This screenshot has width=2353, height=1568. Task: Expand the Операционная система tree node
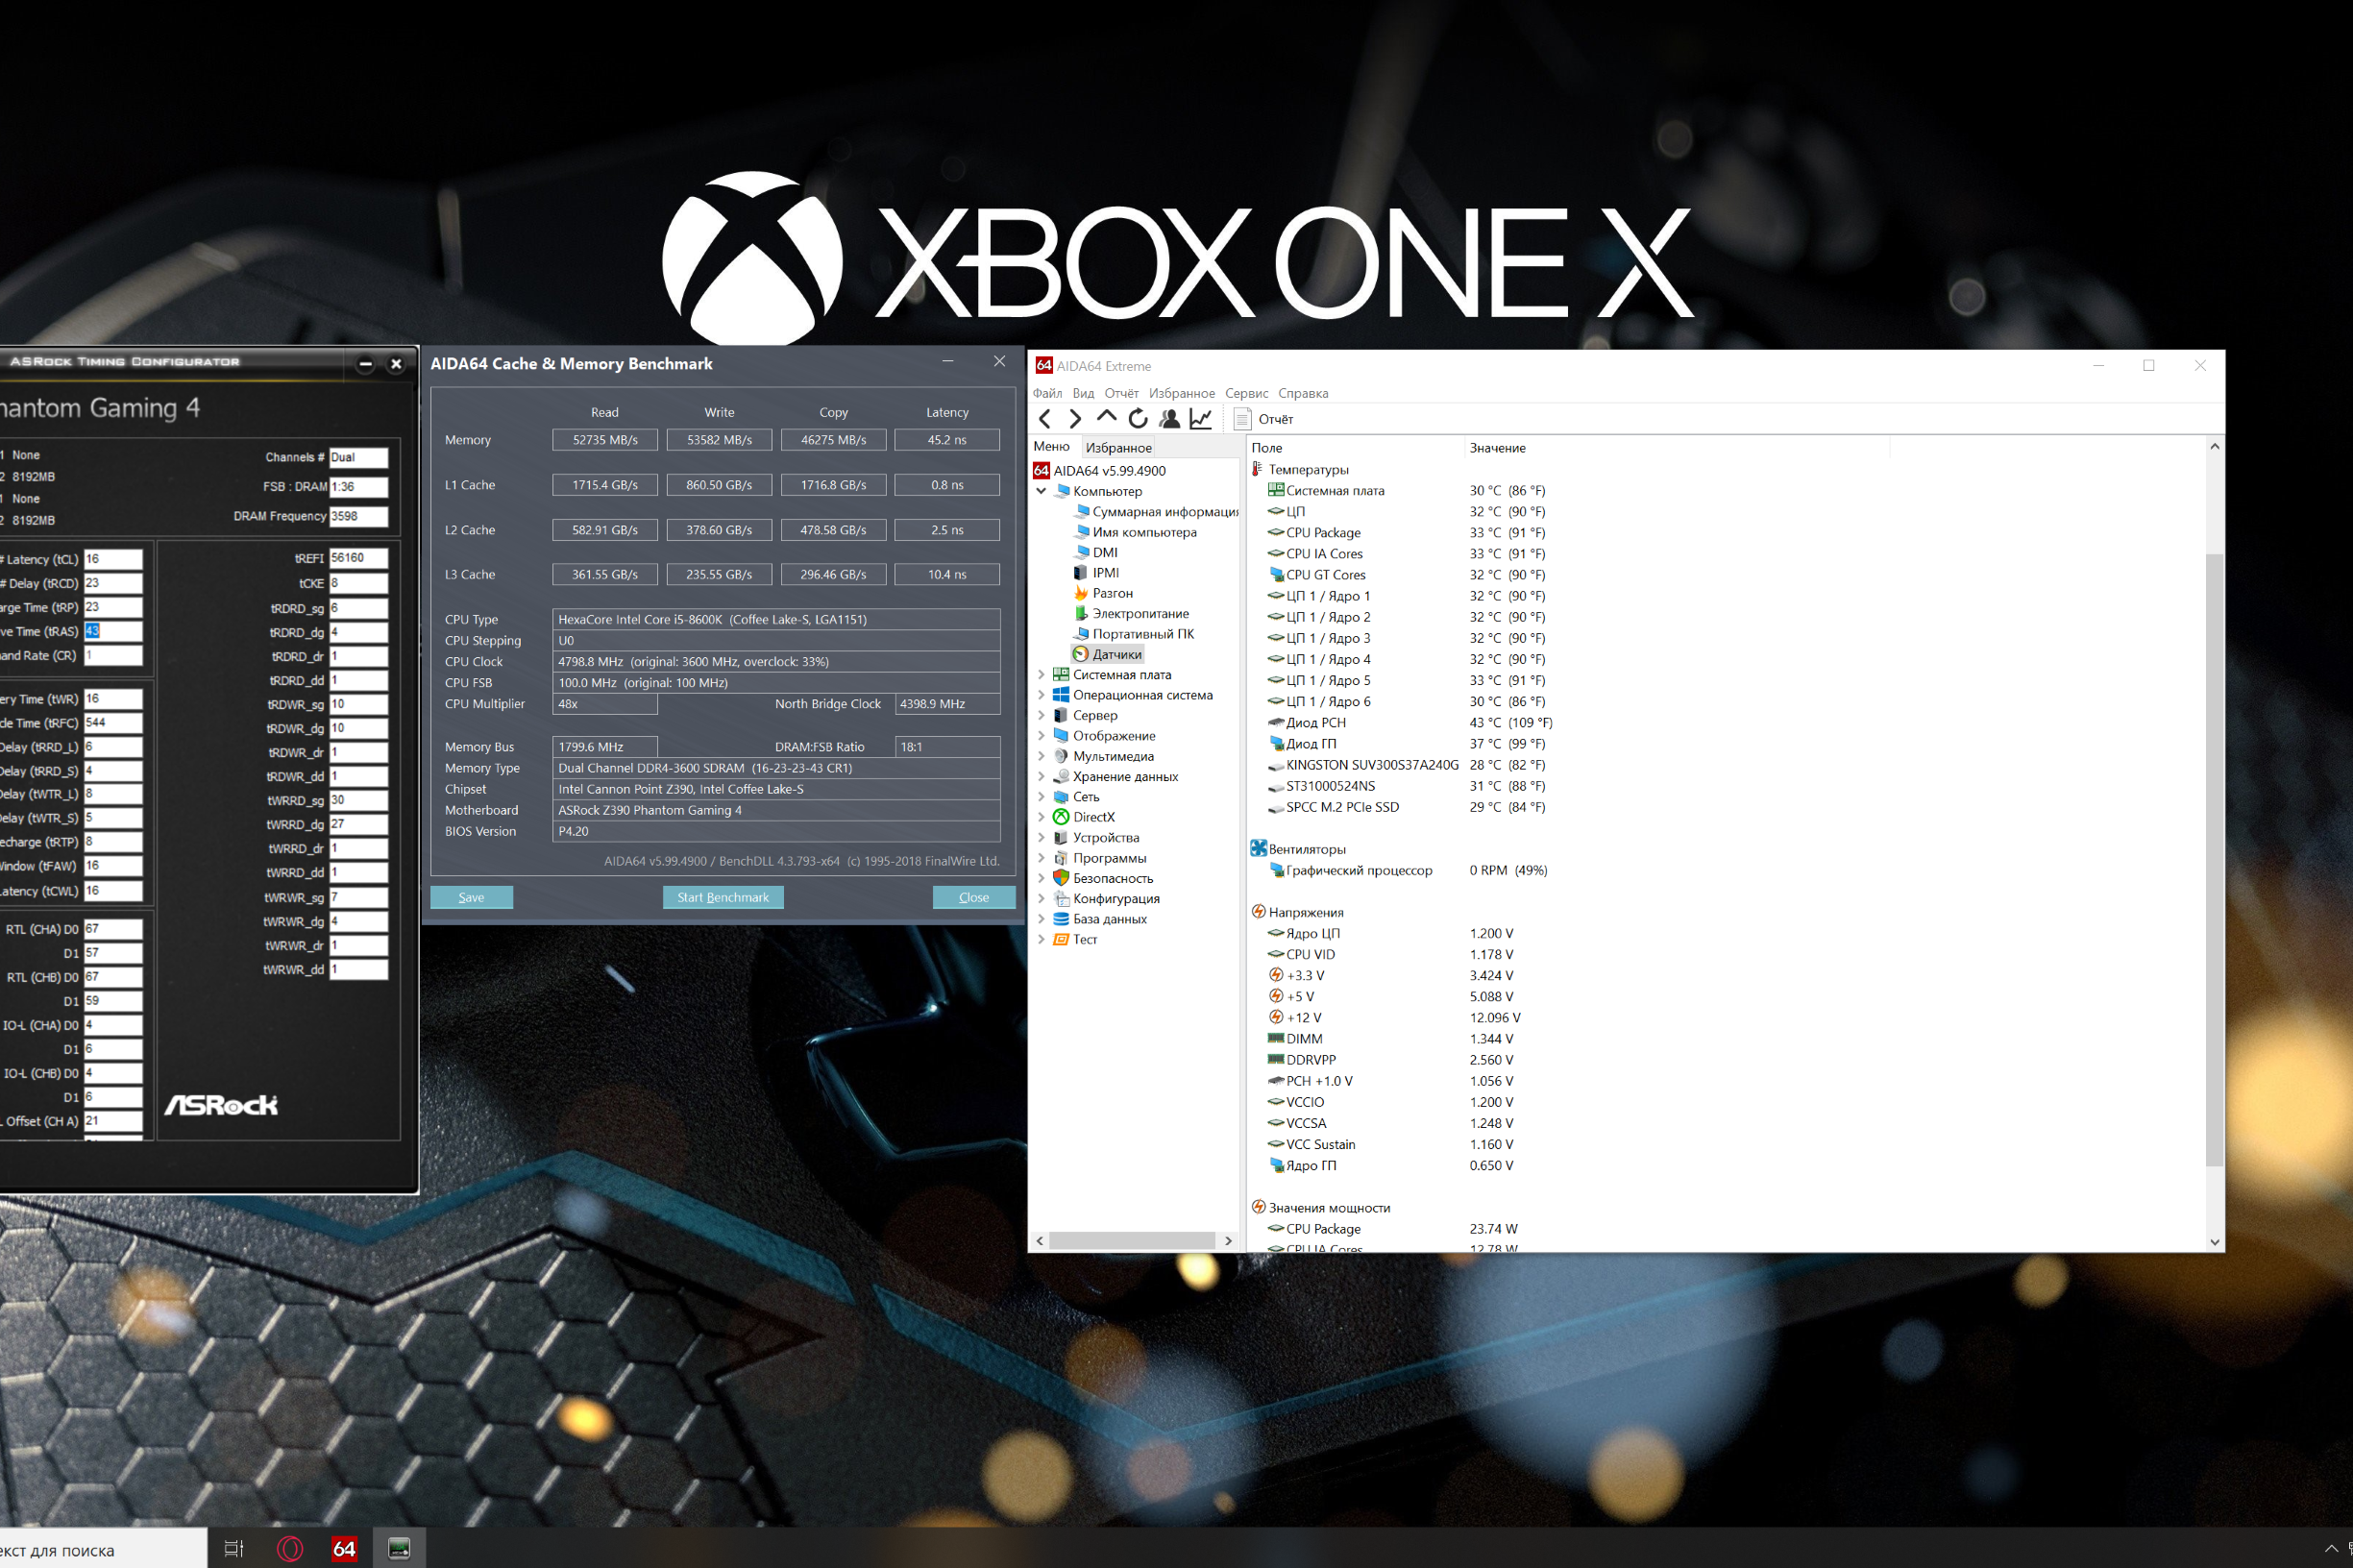coord(1041,695)
